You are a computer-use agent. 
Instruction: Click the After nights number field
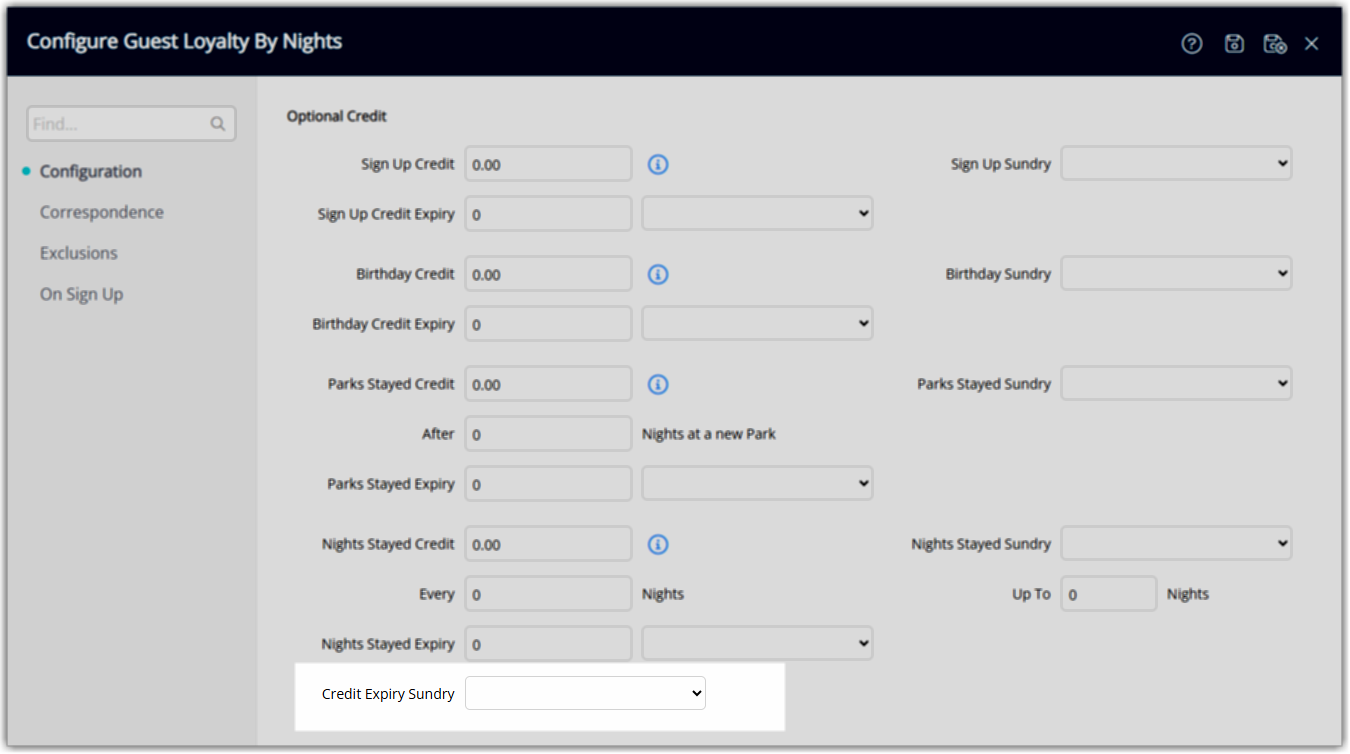tap(548, 434)
